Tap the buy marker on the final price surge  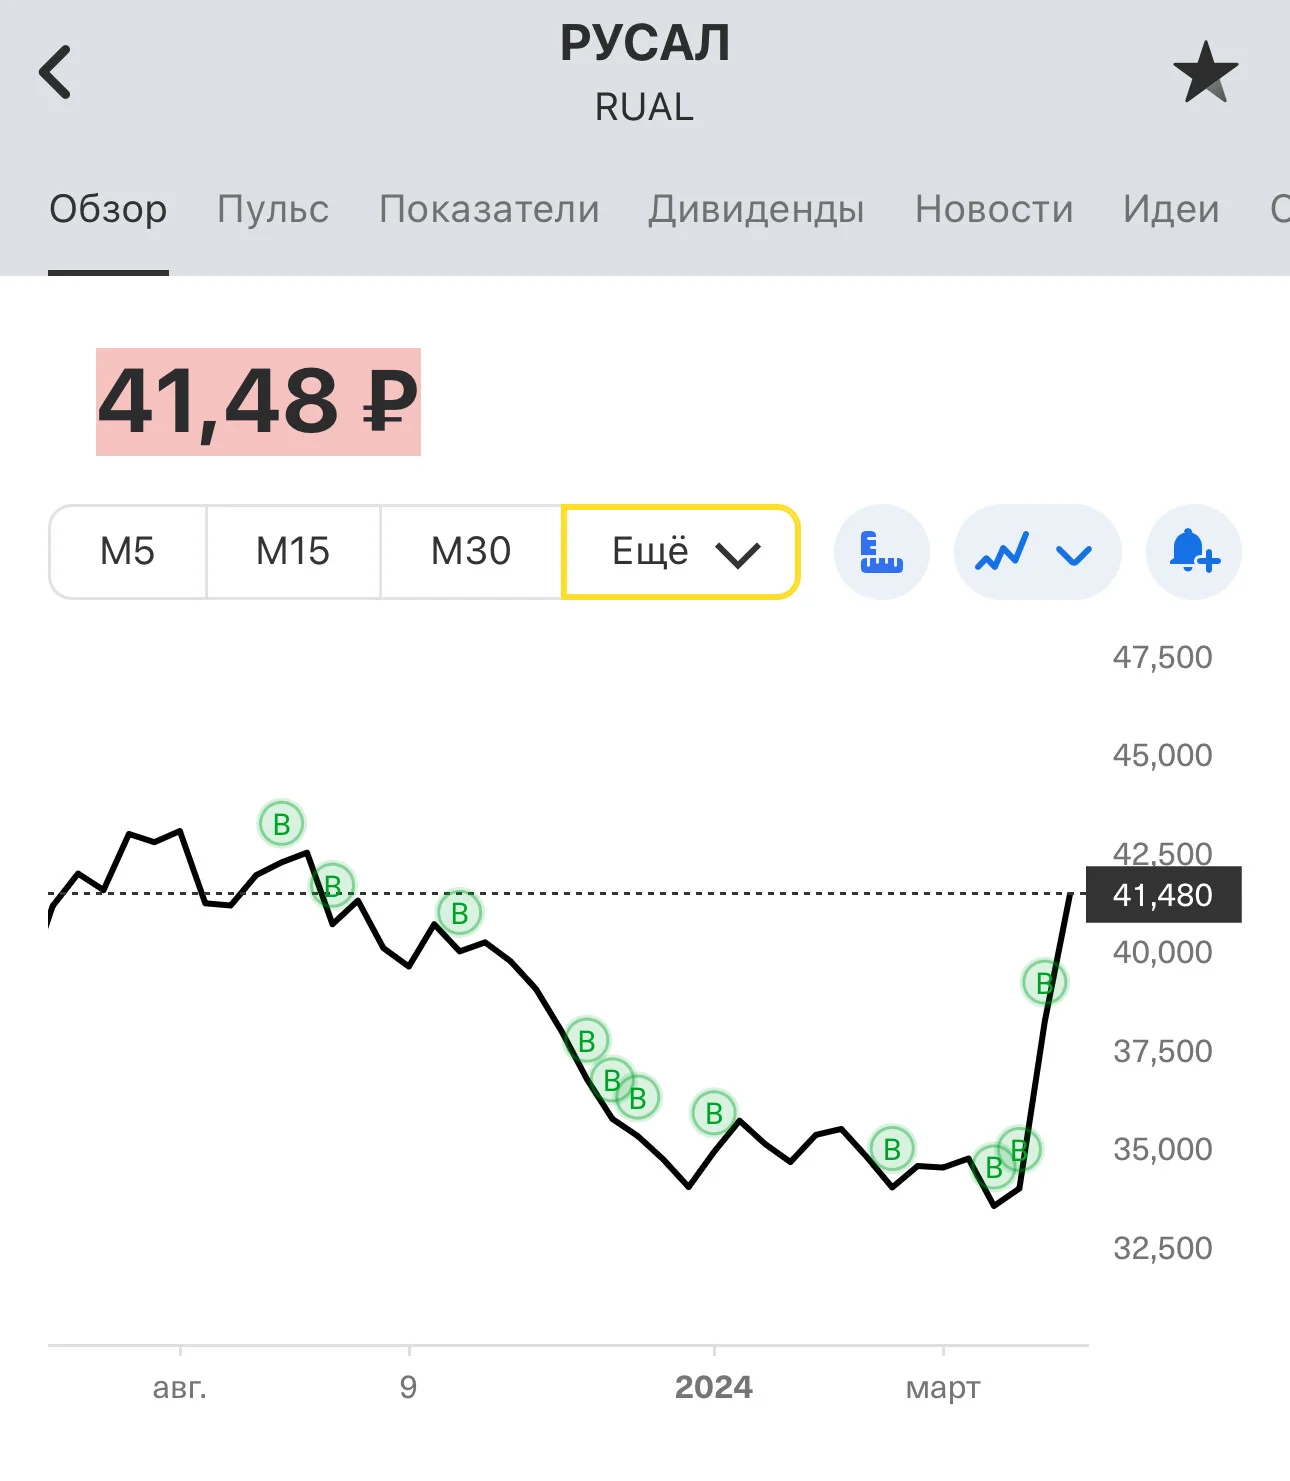tap(1044, 983)
